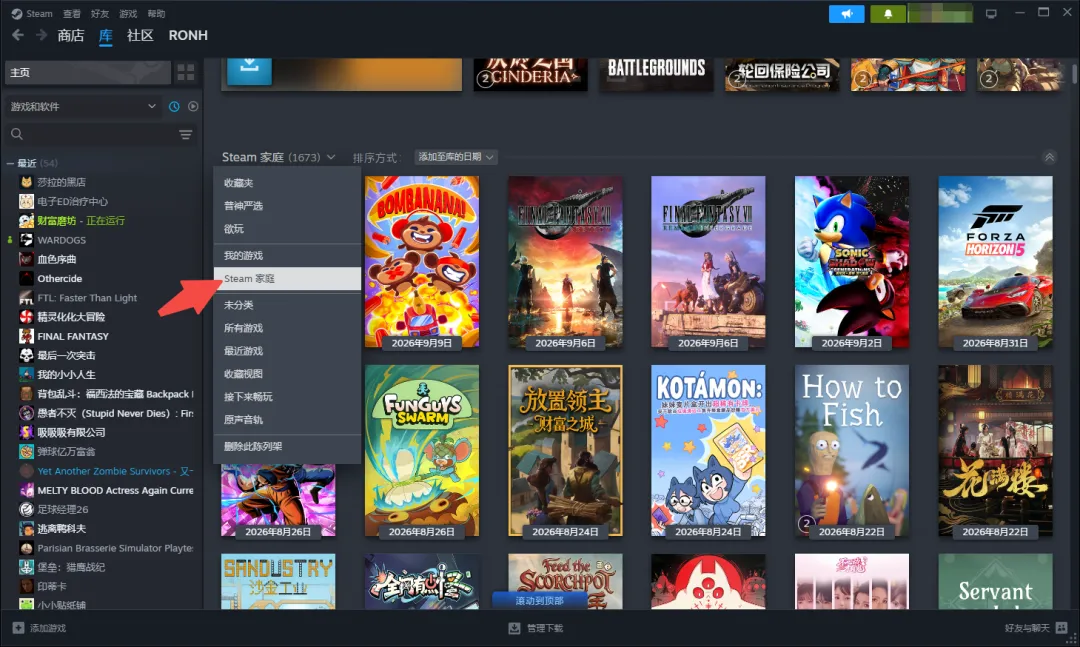Click the 堡垒：猎鹰战纪 game icon
The image size is (1080, 647).
pyautogui.click(x=26, y=567)
